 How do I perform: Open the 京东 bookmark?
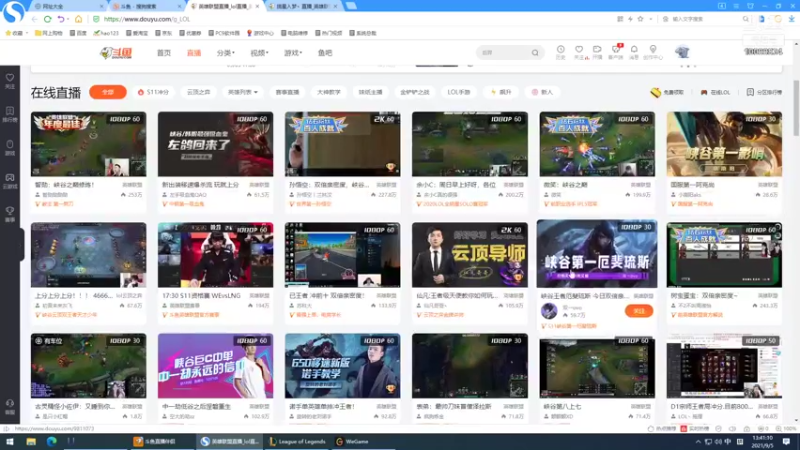point(164,33)
